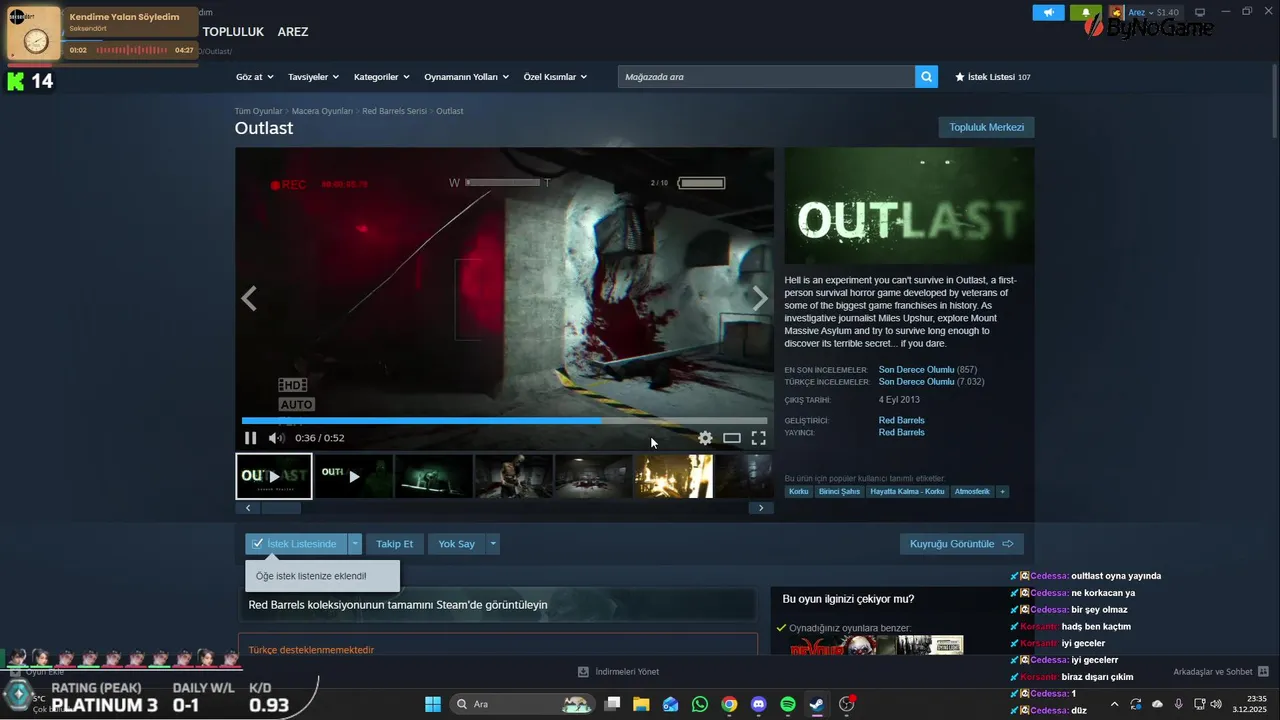Click the Yok Say button
1280x720 pixels.
457,544
